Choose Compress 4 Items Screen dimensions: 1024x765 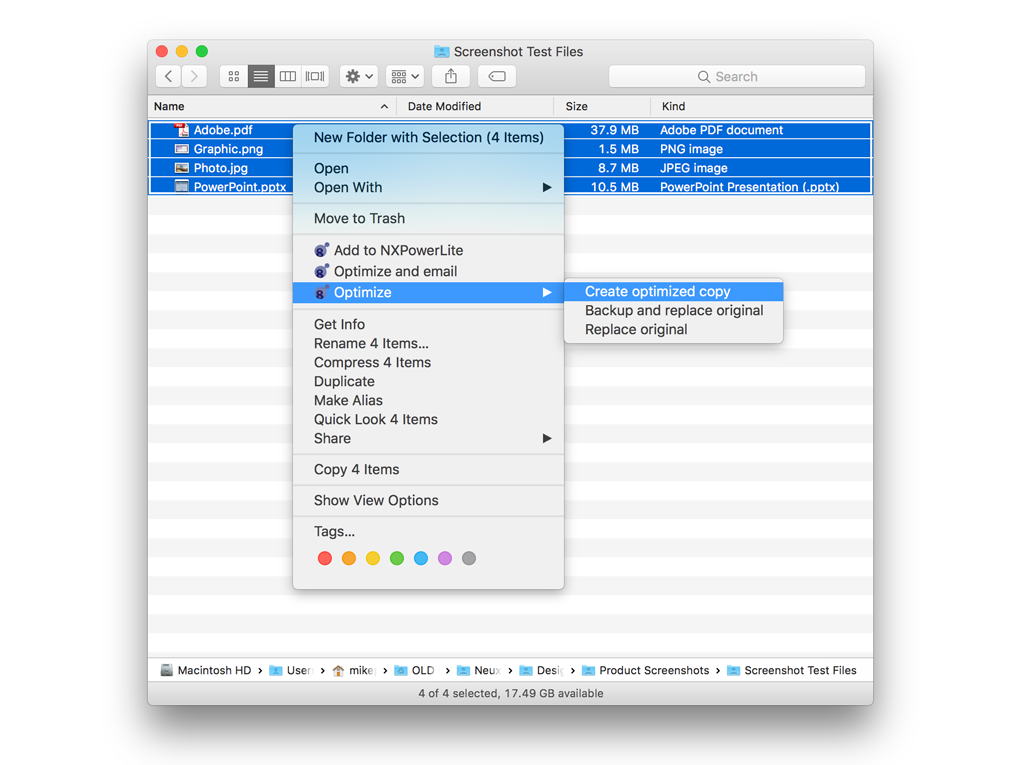[x=428, y=363]
